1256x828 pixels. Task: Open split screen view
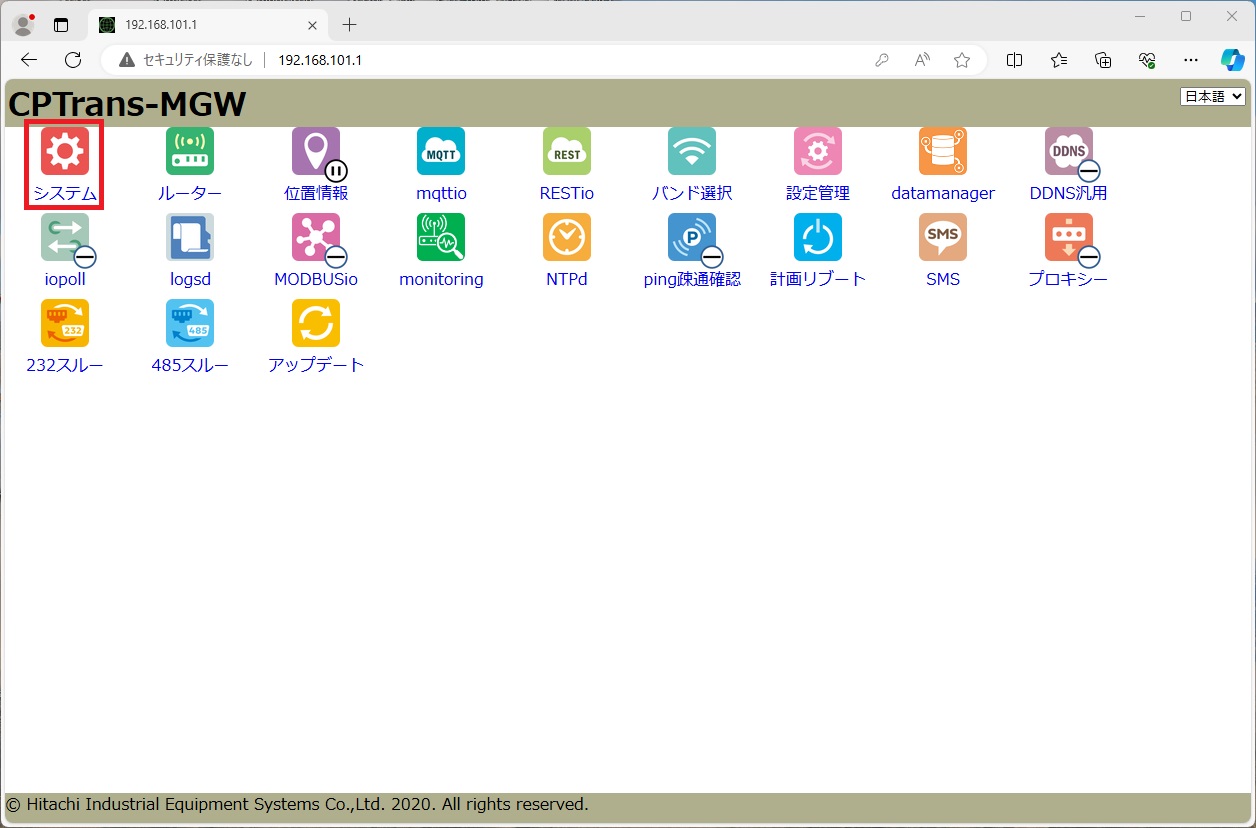[x=1014, y=60]
